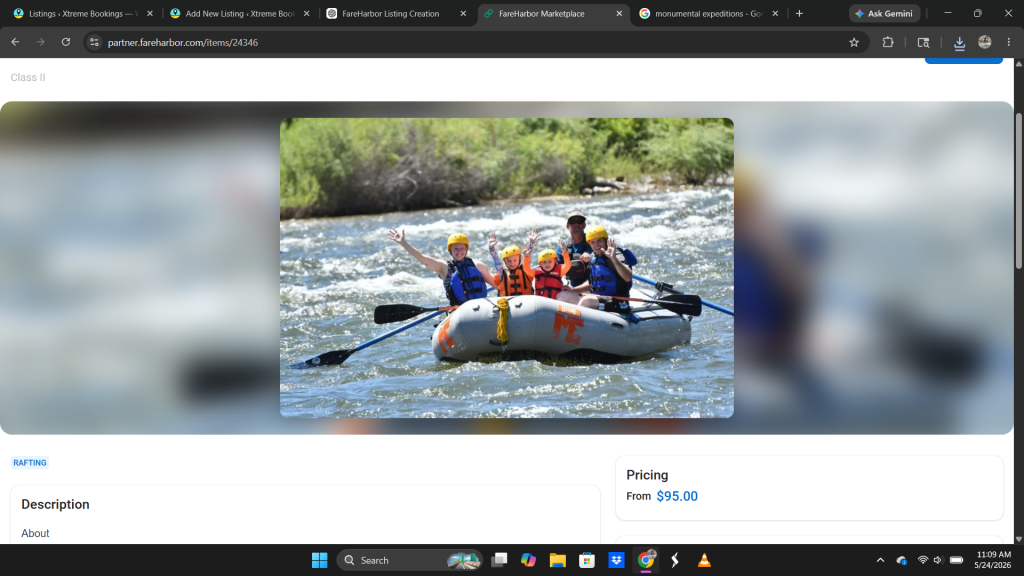The height and width of the screenshot is (576, 1024).
Task: Click the Description heading
Action: pyautogui.click(x=56, y=504)
